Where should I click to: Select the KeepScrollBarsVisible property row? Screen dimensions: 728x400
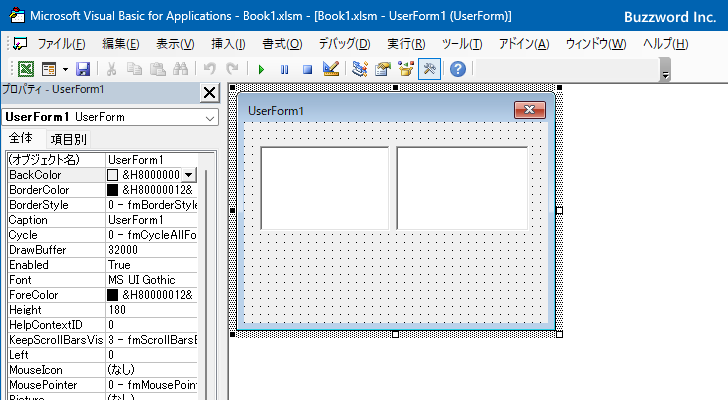[102, 340]
